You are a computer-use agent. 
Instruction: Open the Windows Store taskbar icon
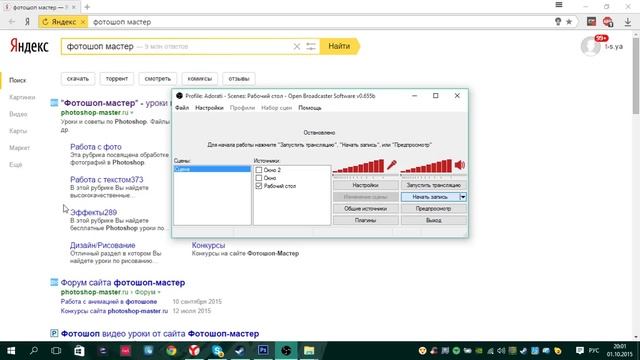click(x=79, y=351)
